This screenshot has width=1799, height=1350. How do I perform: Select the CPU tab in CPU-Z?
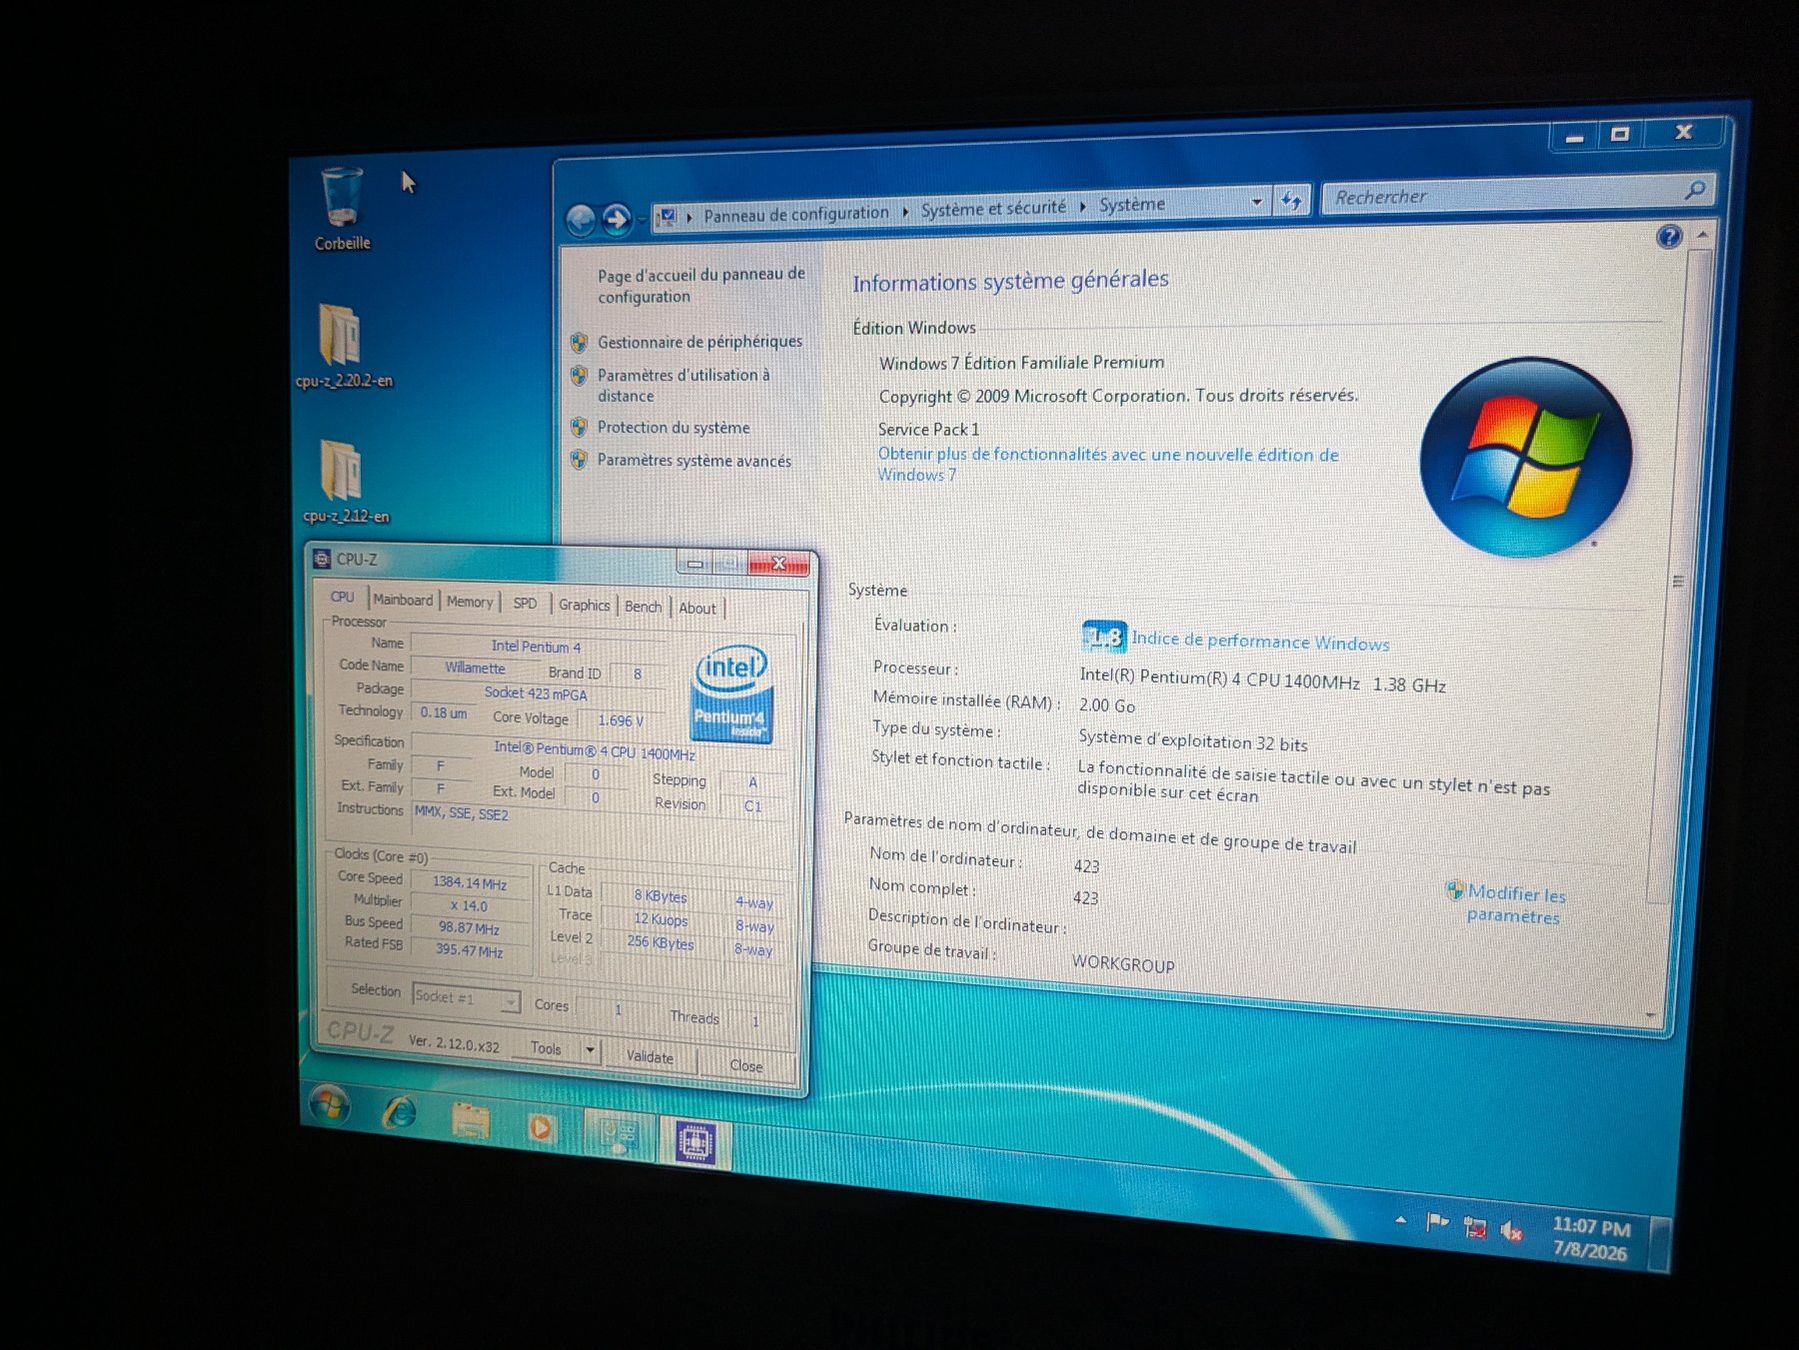pos(342,596)
